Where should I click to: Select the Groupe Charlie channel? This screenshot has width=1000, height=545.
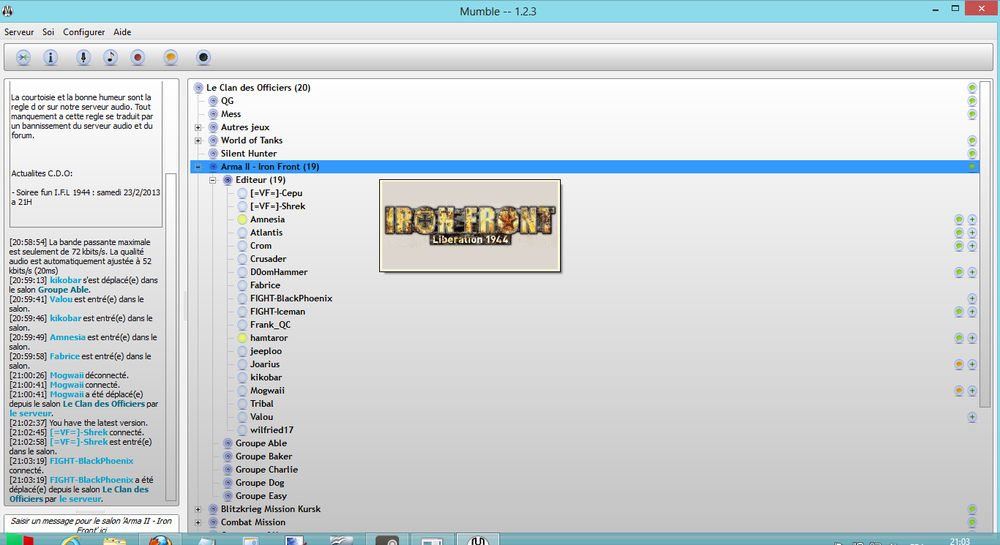[267, 470]
